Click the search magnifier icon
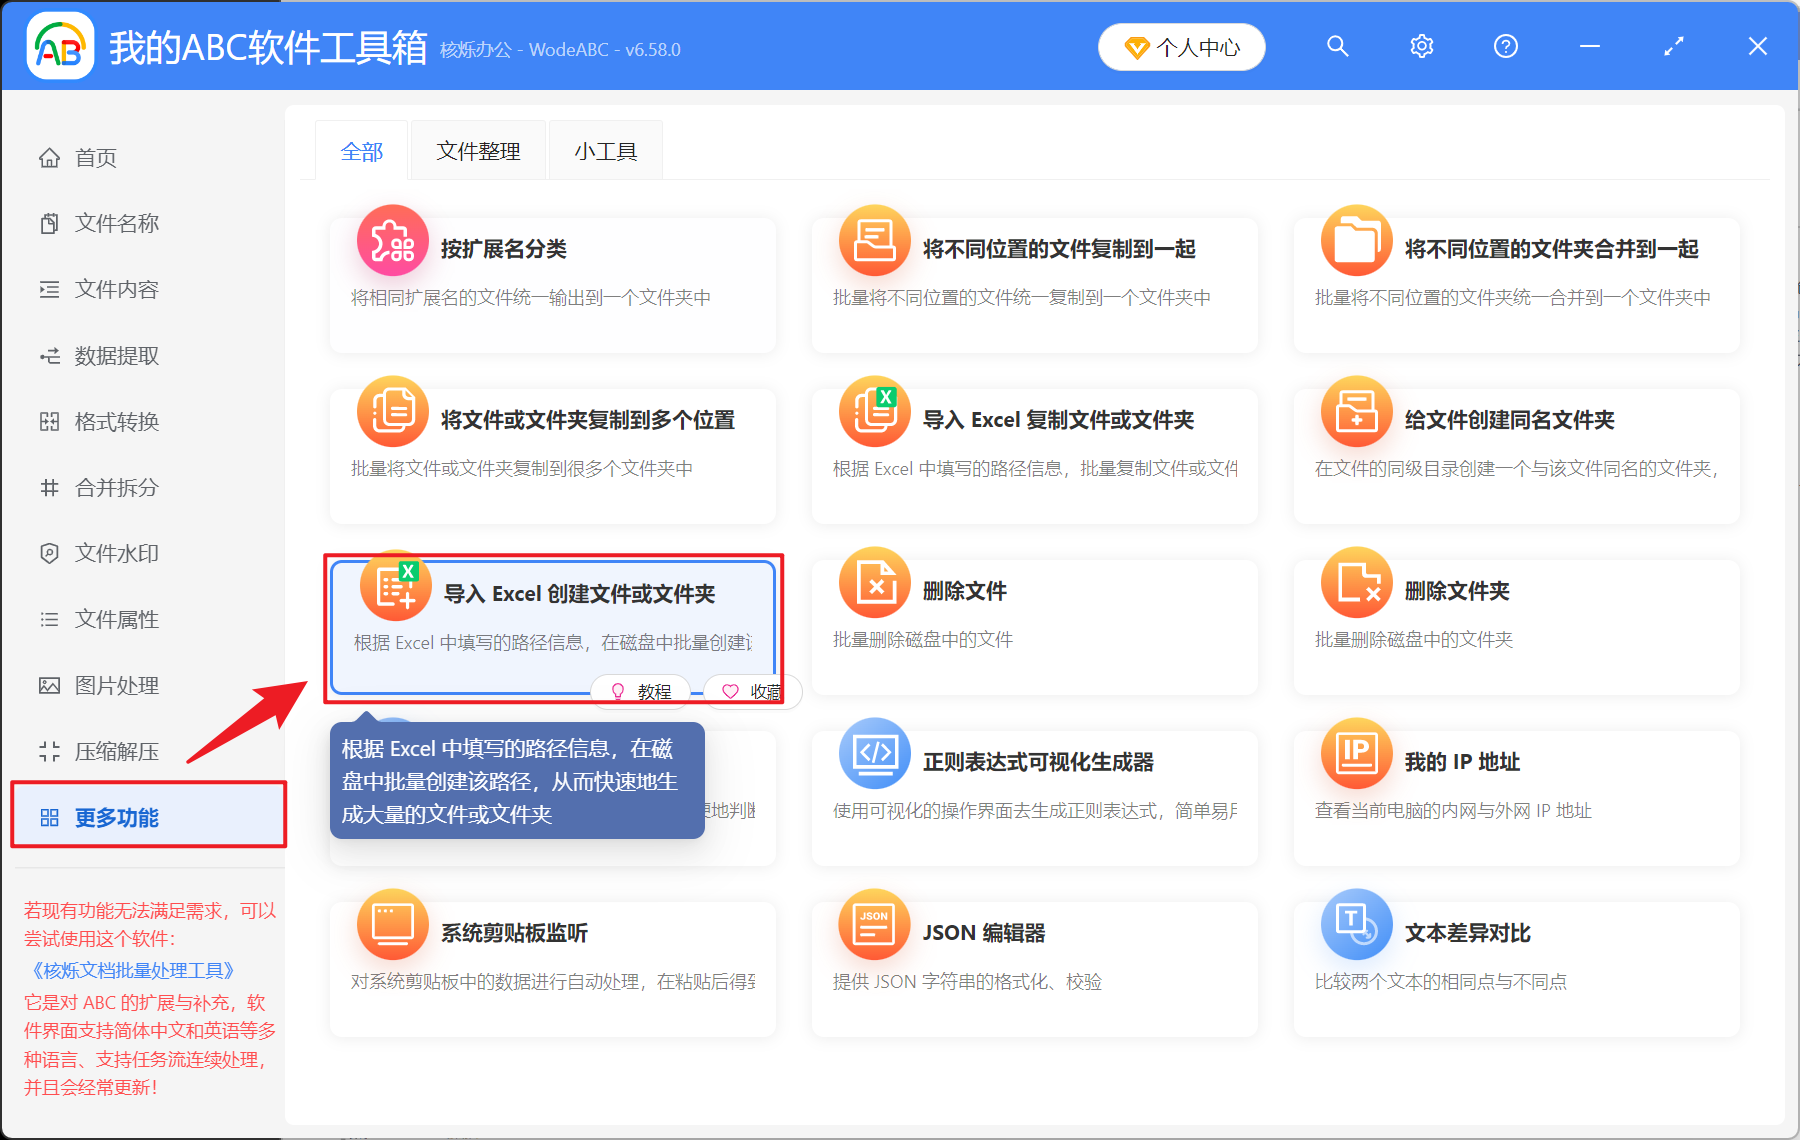 (x=1337, y=46)
